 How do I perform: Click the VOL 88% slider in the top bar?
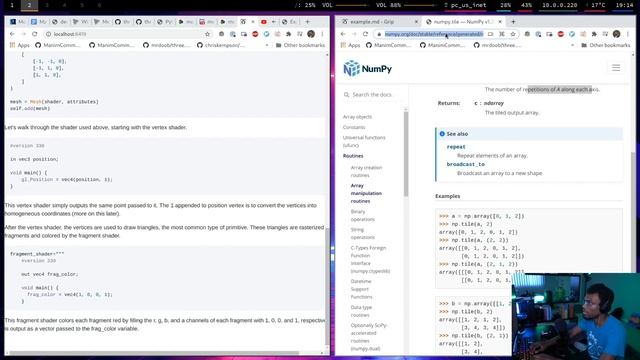tap(419, 5)
